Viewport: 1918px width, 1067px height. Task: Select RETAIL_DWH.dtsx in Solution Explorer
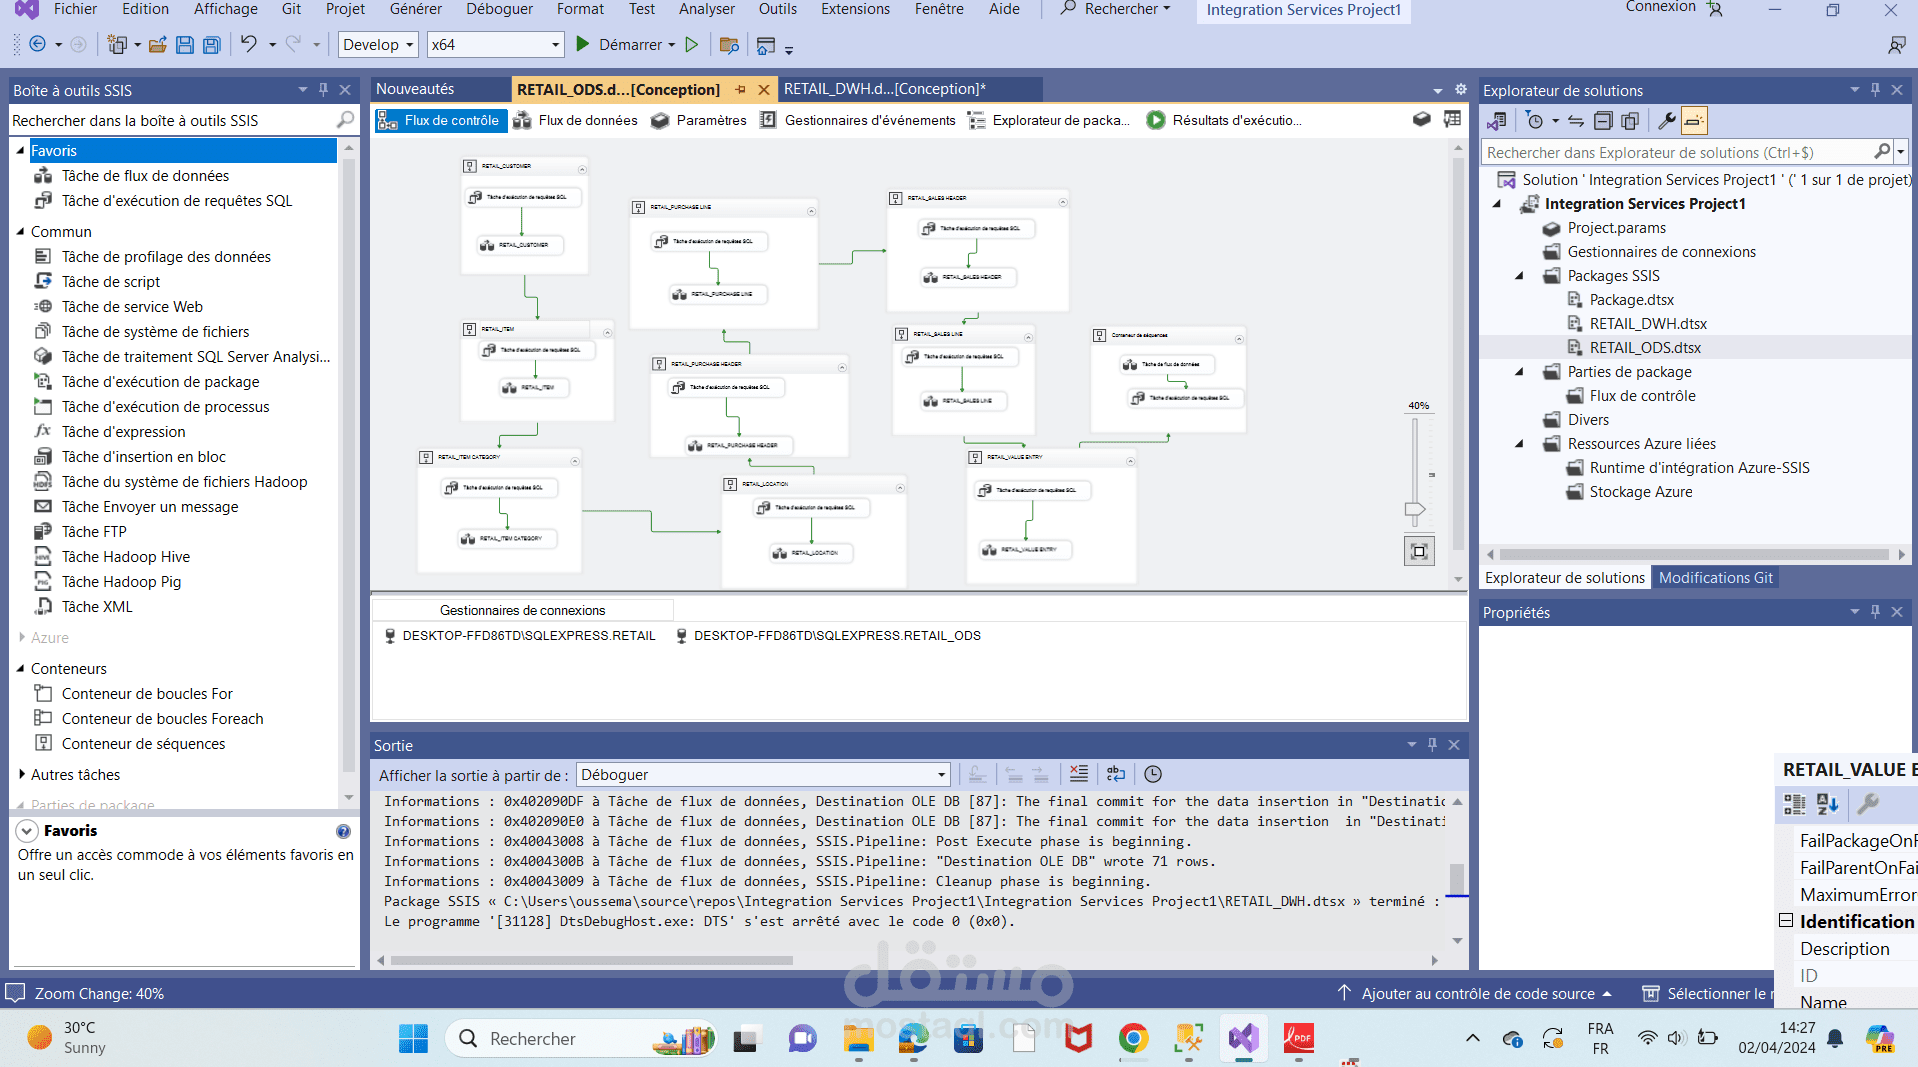(1647, 324)
